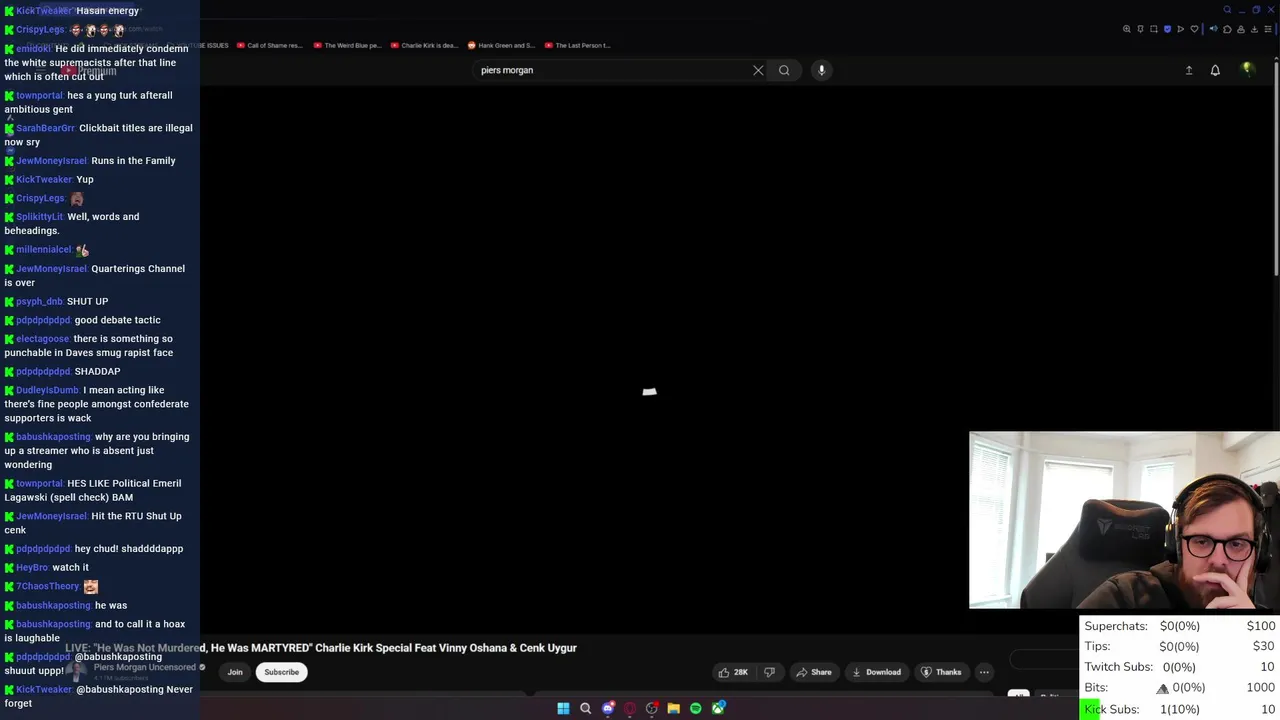
Task: Open browser downloads icon
Action: [1254, 29]
